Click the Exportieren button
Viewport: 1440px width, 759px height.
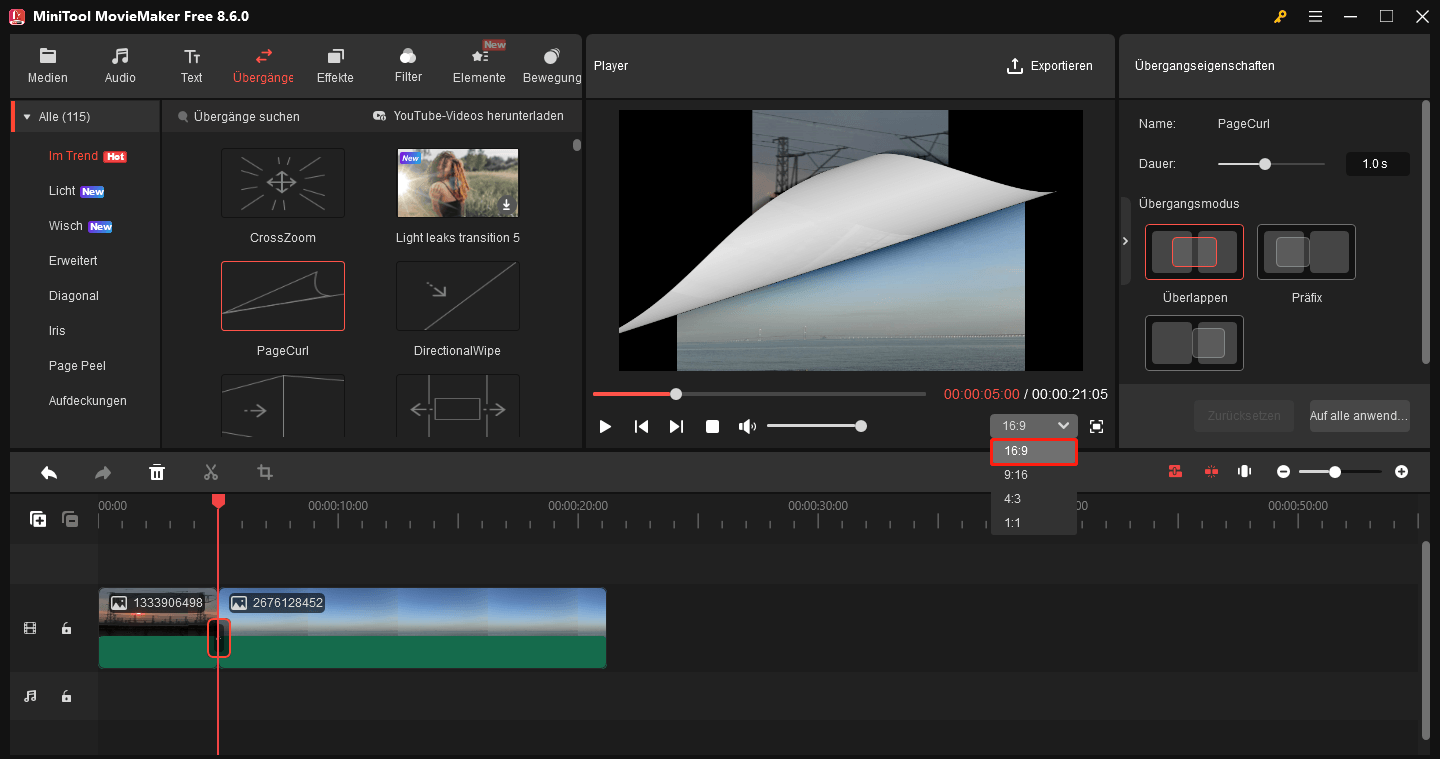point(1050,65)
